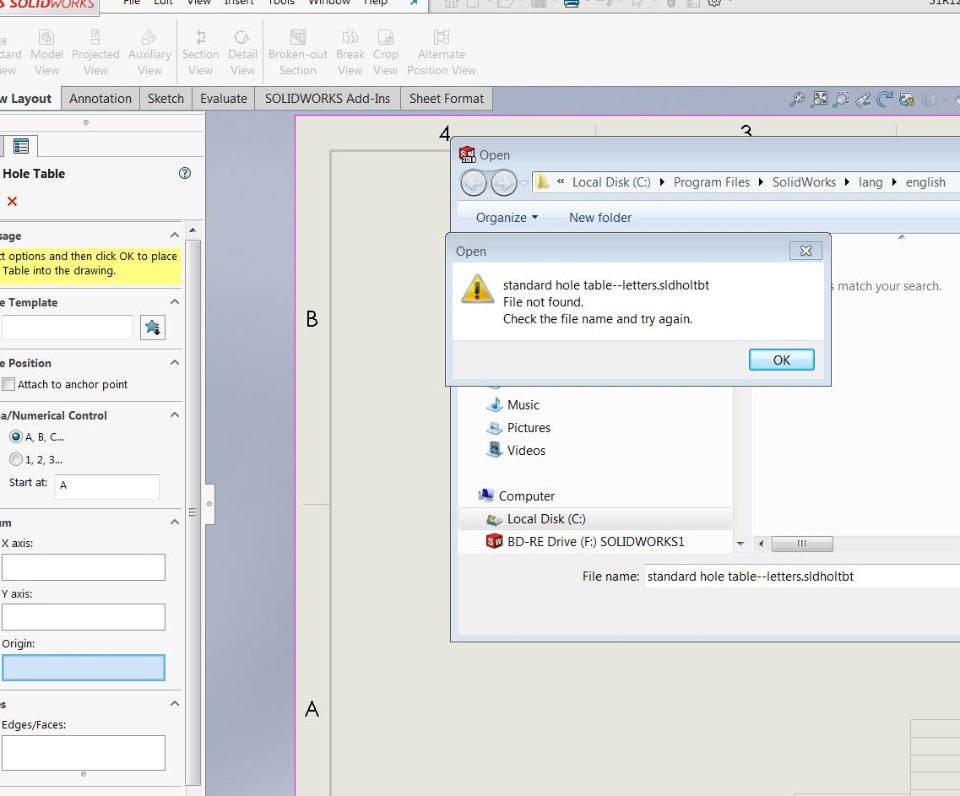
Task: Go to Program Files breadcrumb
Action: click(x=711, y=182)
